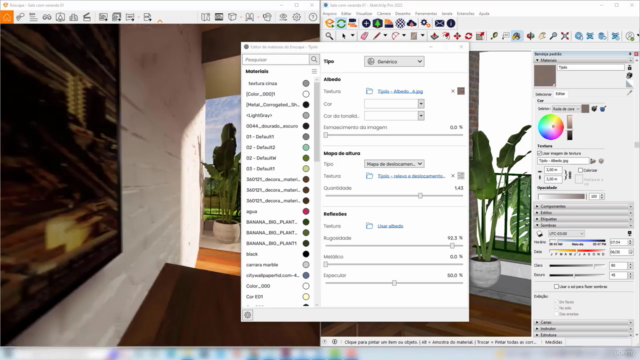Open Enscape visual settings eye icon
This screenshot has width=640, height=360.
[x=283, y=17]
